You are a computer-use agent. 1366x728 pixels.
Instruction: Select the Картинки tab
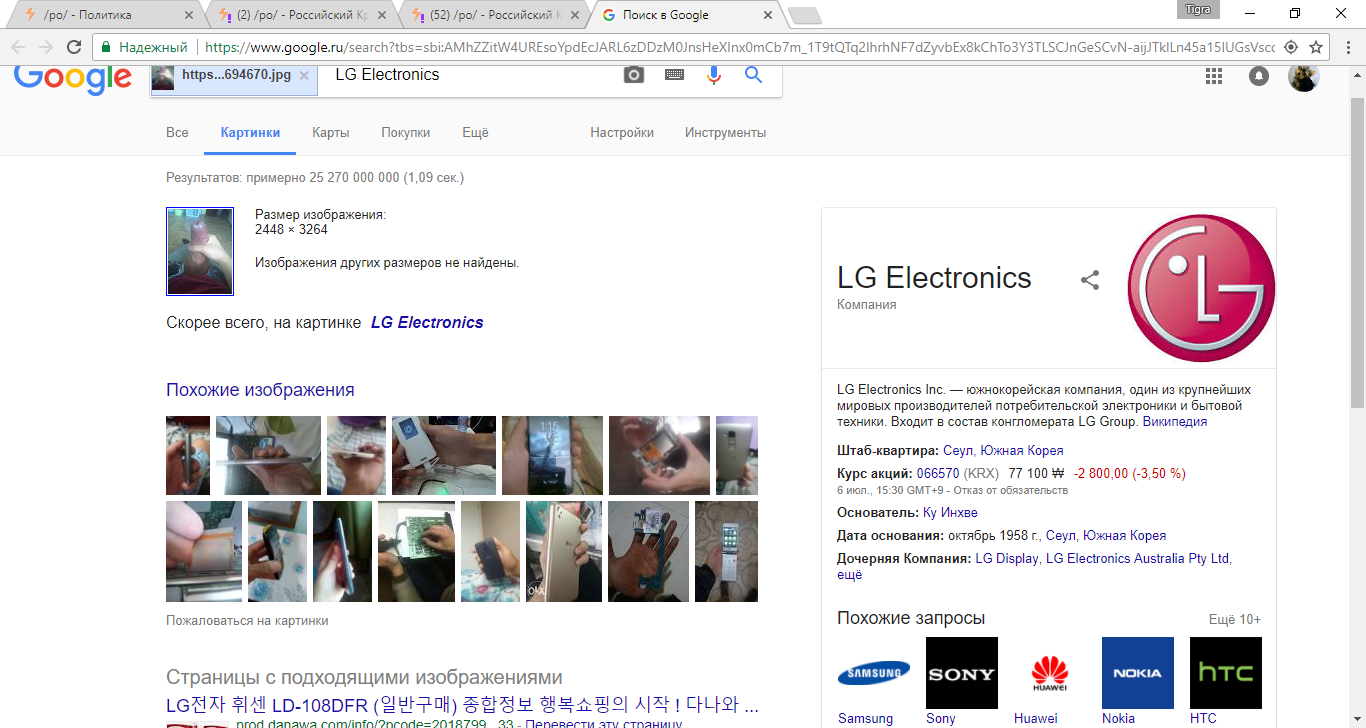250,133
